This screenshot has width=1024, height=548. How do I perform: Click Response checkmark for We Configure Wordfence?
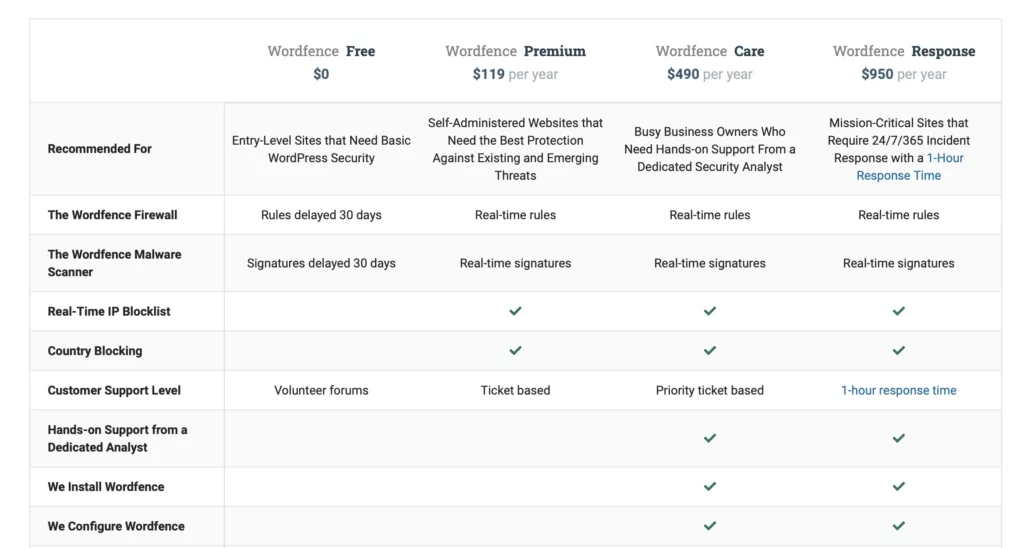[899, 526]
